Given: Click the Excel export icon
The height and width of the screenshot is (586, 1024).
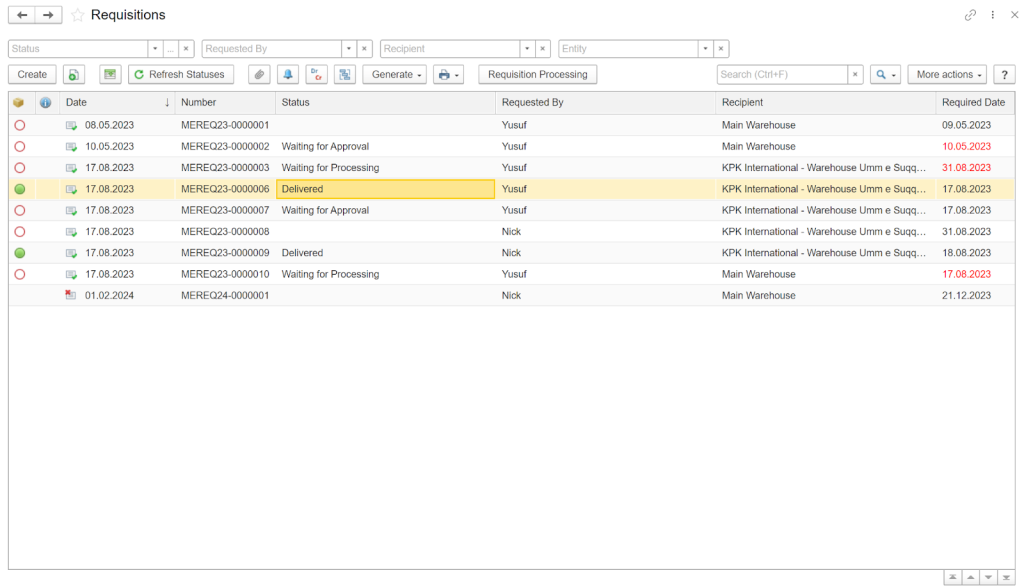Looking at the screenshot, I should coord(110,74).
